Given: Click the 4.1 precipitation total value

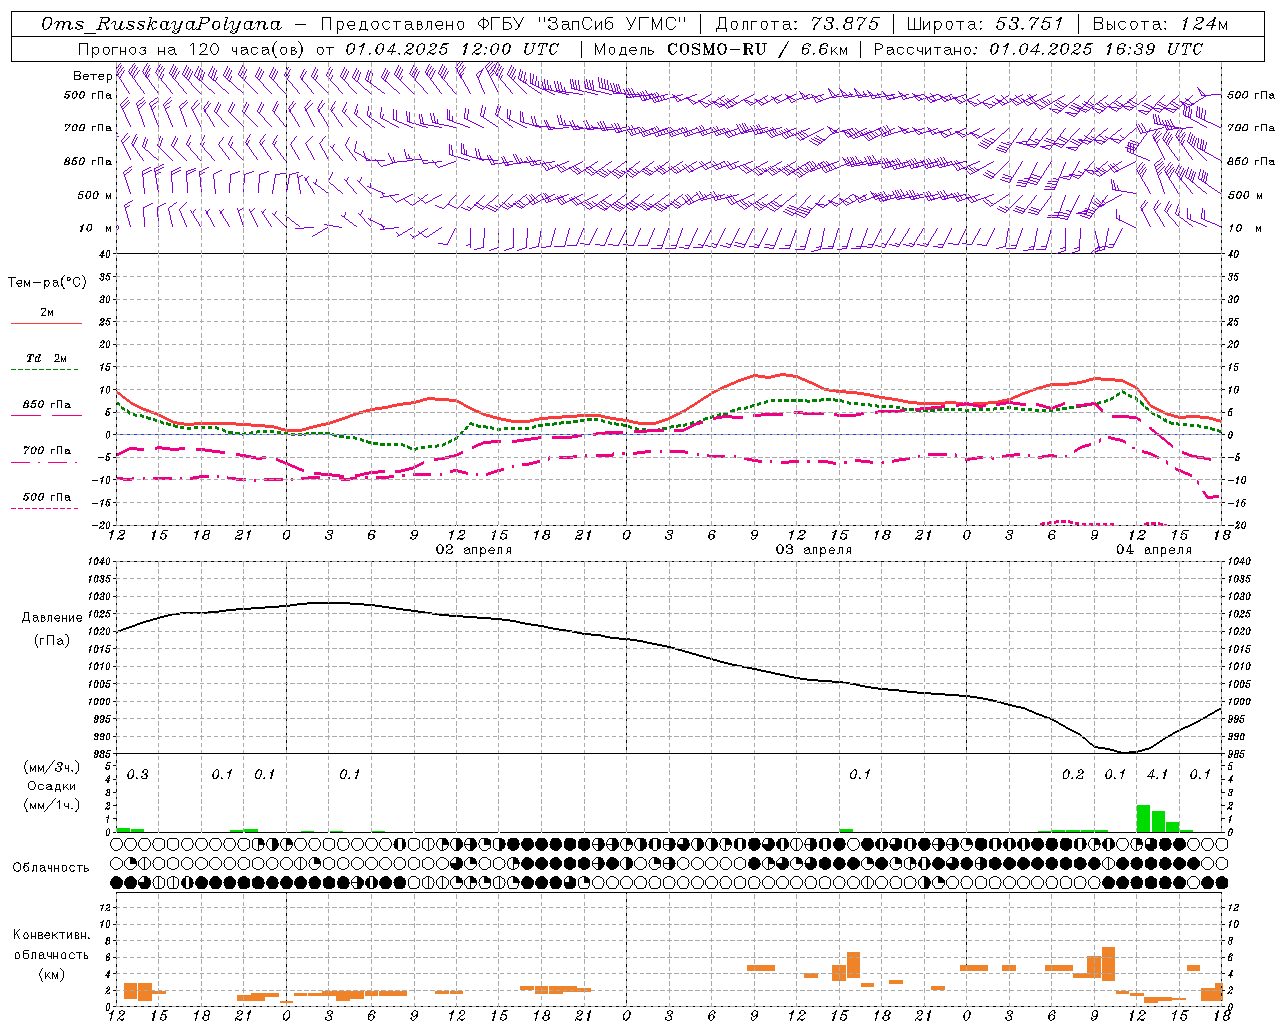Looking at the screenshot, I should 1157,775.
